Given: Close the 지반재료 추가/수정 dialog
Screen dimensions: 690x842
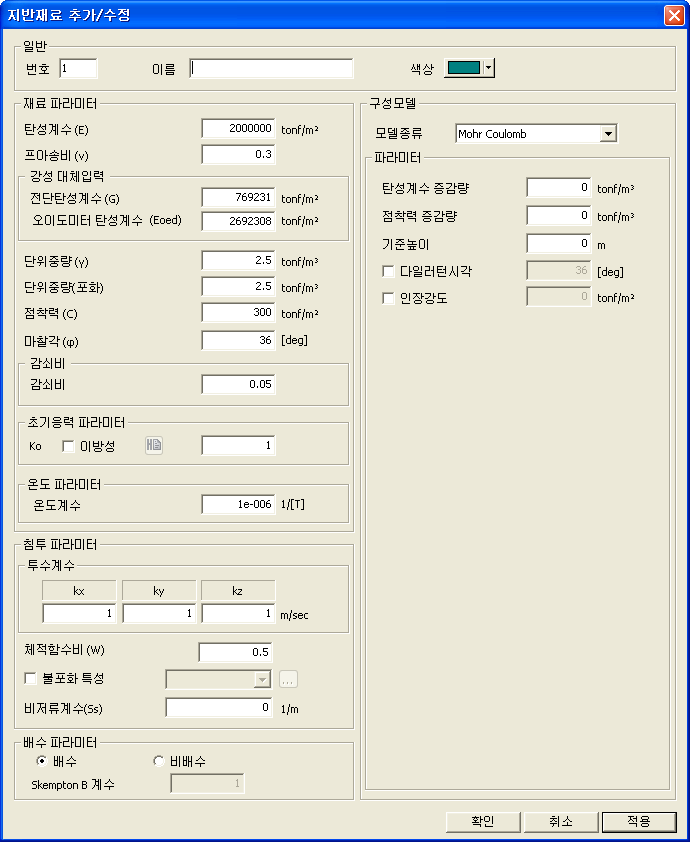Looking at the screenshot, I should pos(674,15).
